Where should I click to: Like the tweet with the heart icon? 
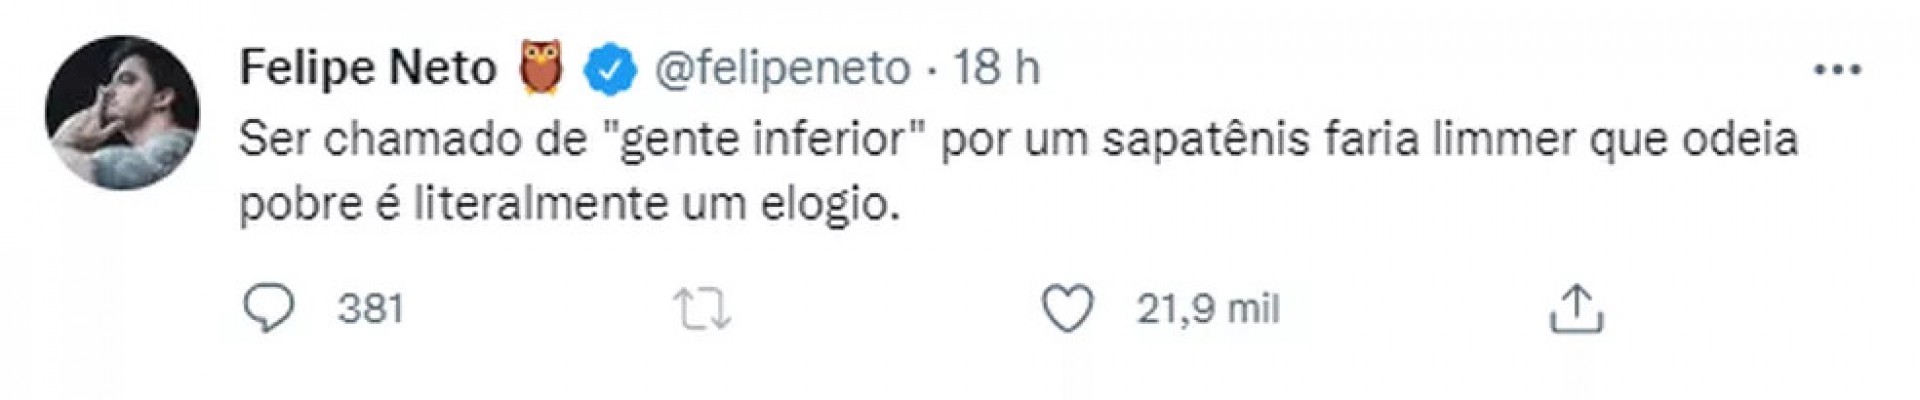pyautogui.click(x=1068, y=309)
